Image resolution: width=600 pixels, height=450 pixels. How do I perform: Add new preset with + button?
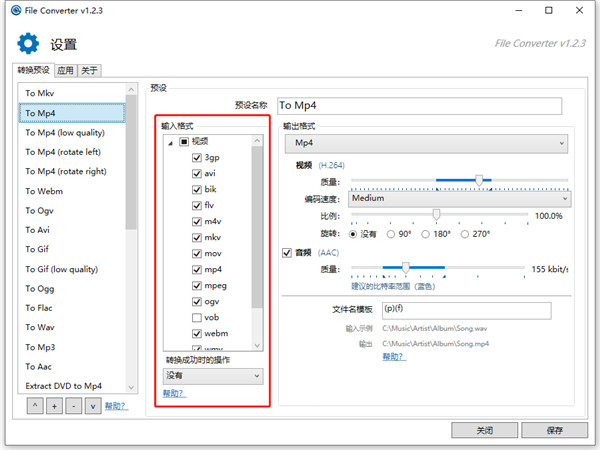point(54,406)
